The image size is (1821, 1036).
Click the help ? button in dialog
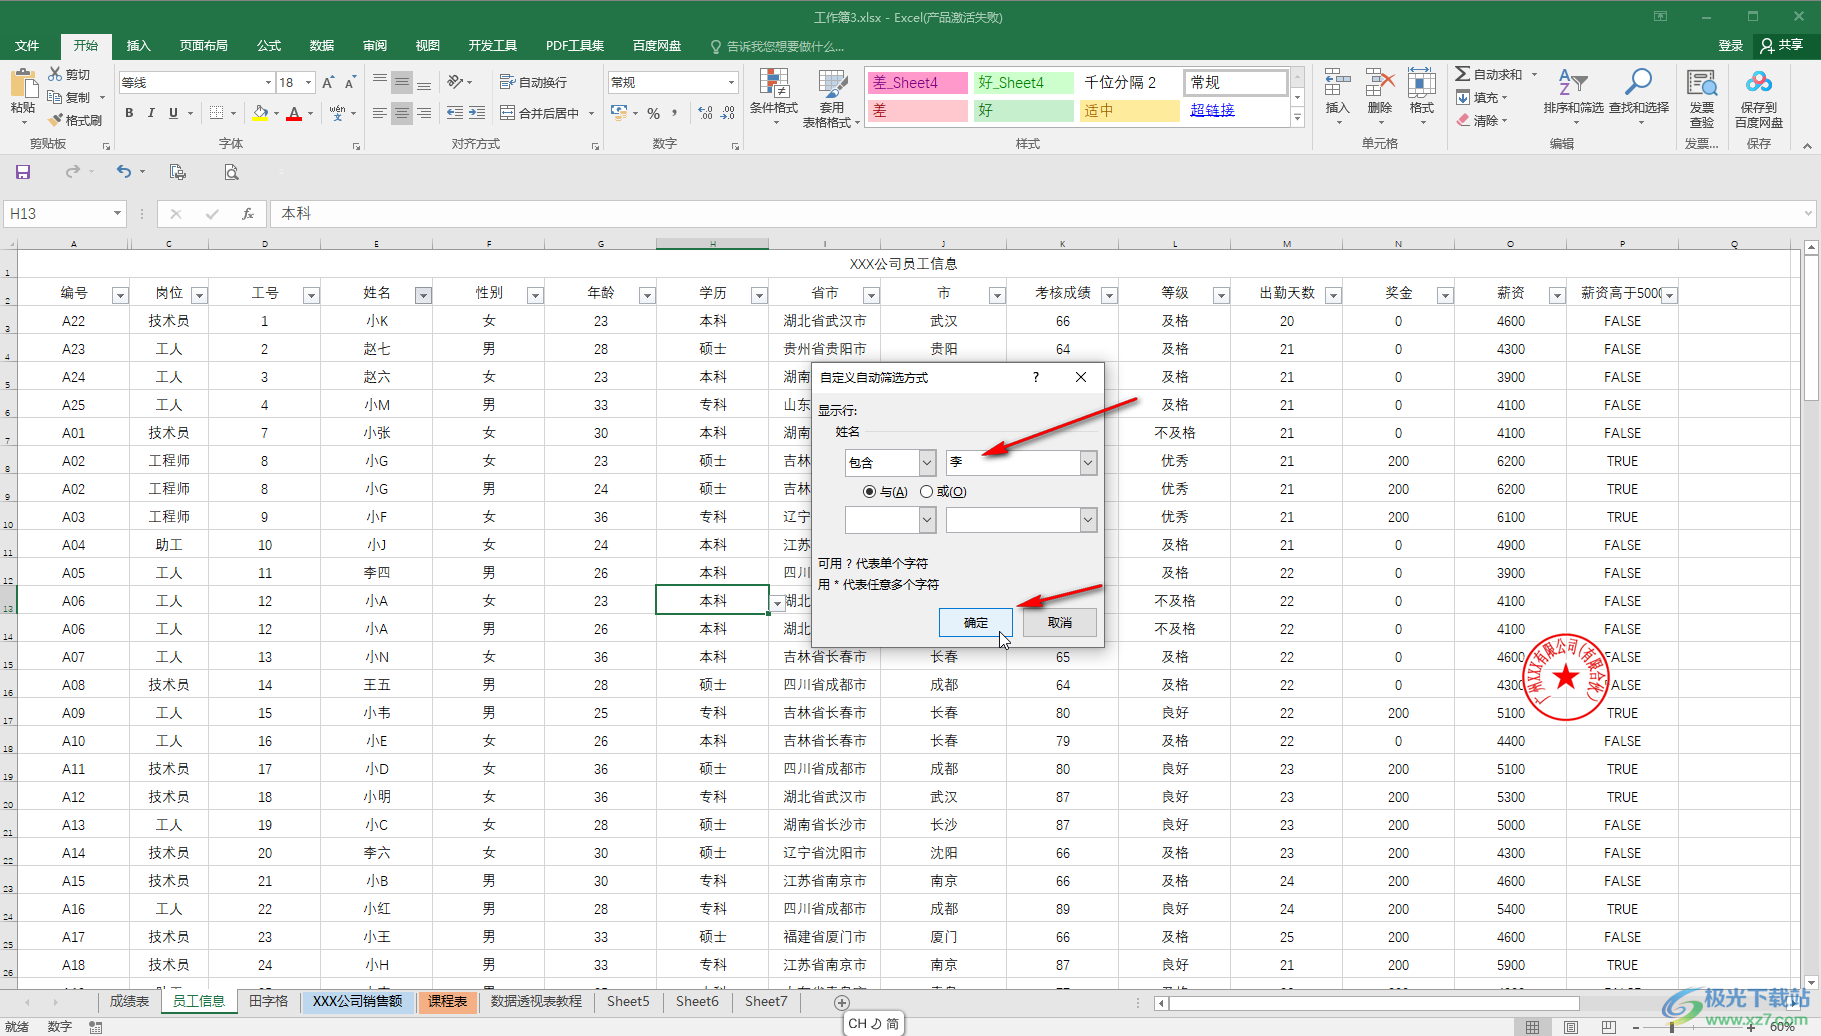pyautogui.click(x=1036, y=377)
